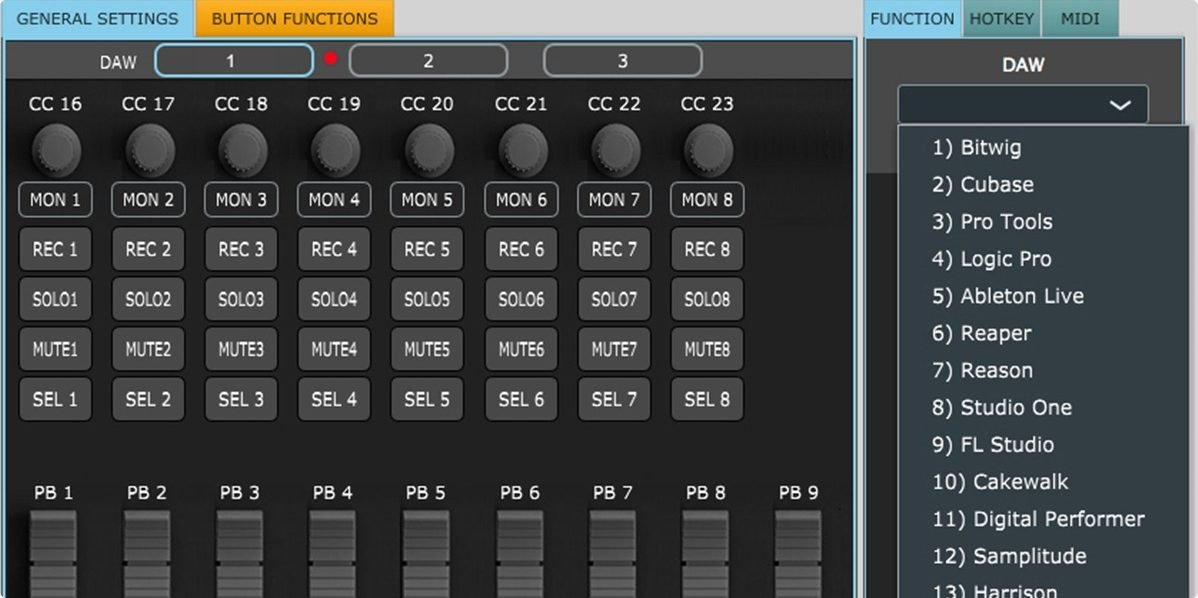
Task: Open the HOTKEY tab
Action: [x=1001, y=17]
